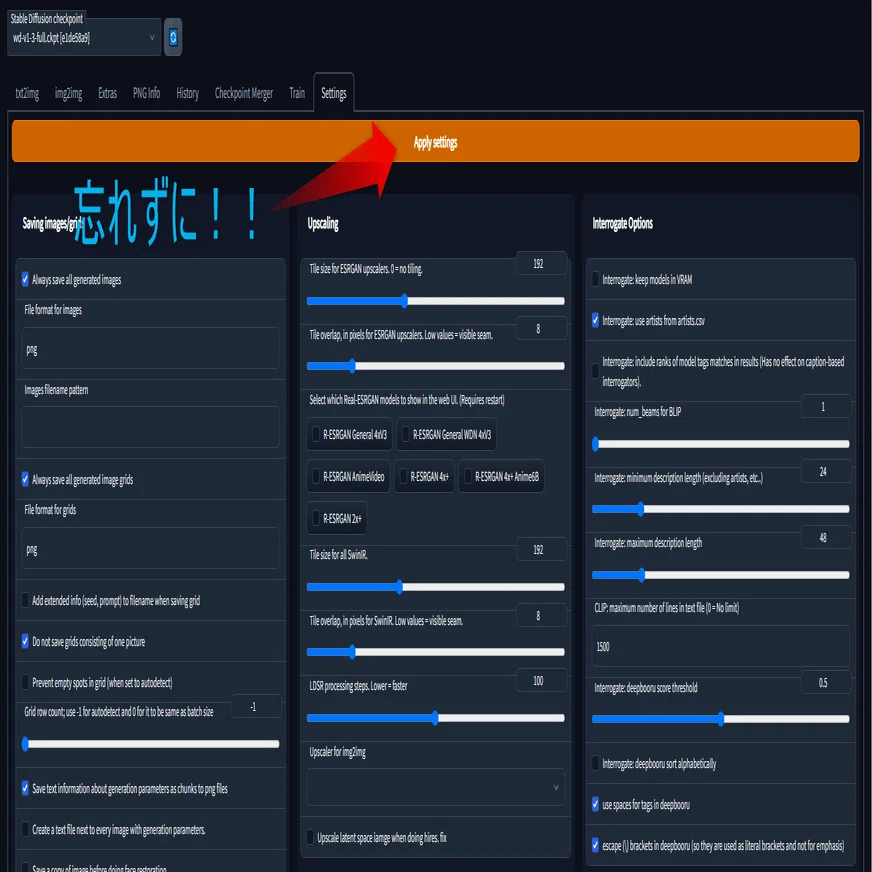The image size is (872, 872).
Task: Click the Apply settings button
Action: [x=435, y=142]
